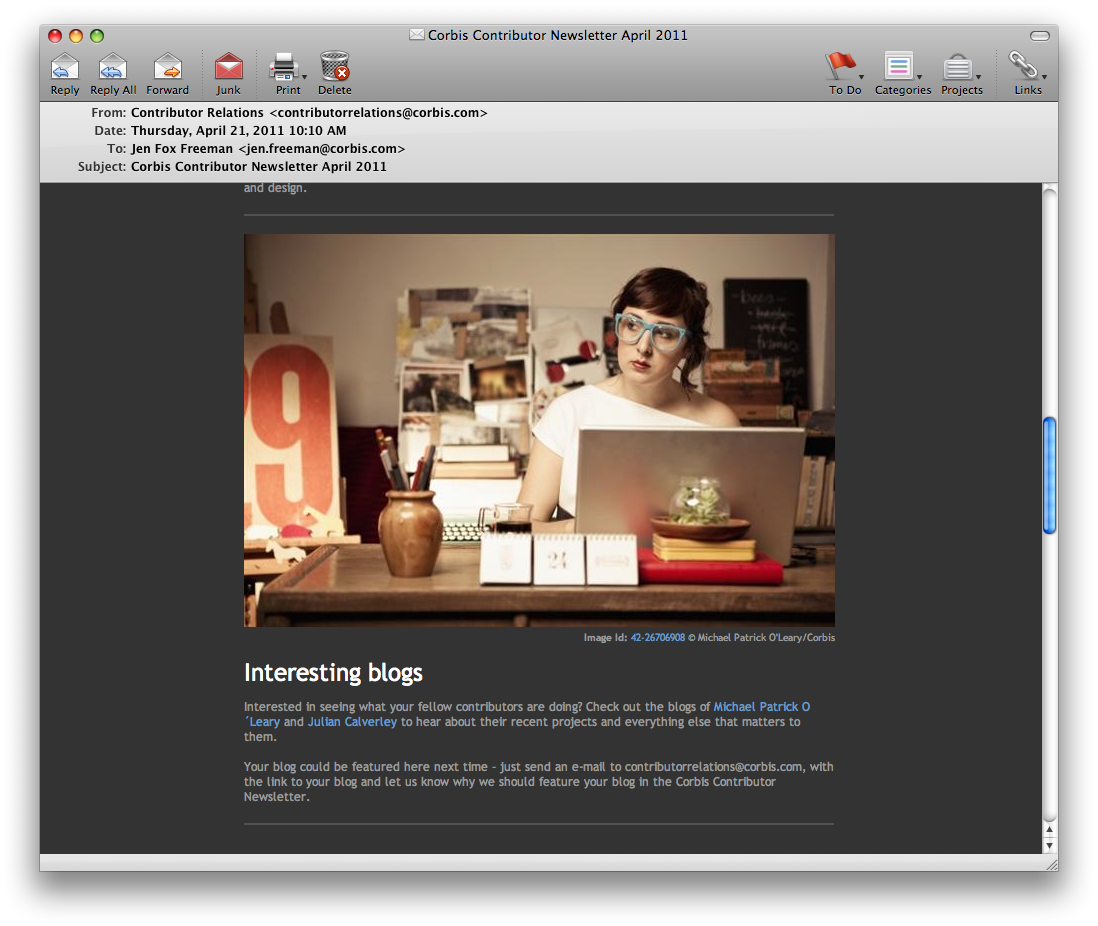1098x926 pixels.
Task: Expand the Categories dropdown arrow
Action: (919, 77)
